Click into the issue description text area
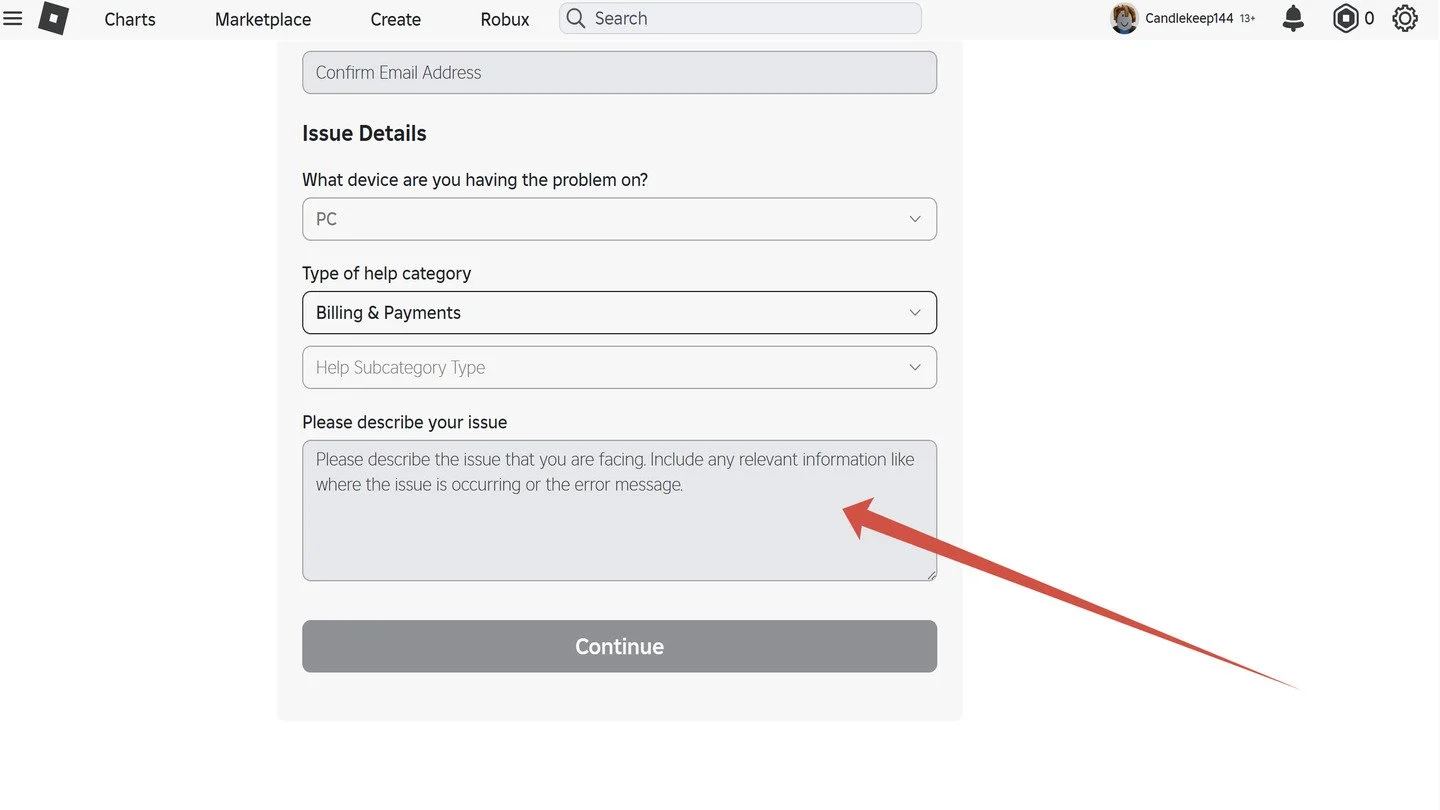The width and height of the screenshot is (1440, 810). coord(619,510)
